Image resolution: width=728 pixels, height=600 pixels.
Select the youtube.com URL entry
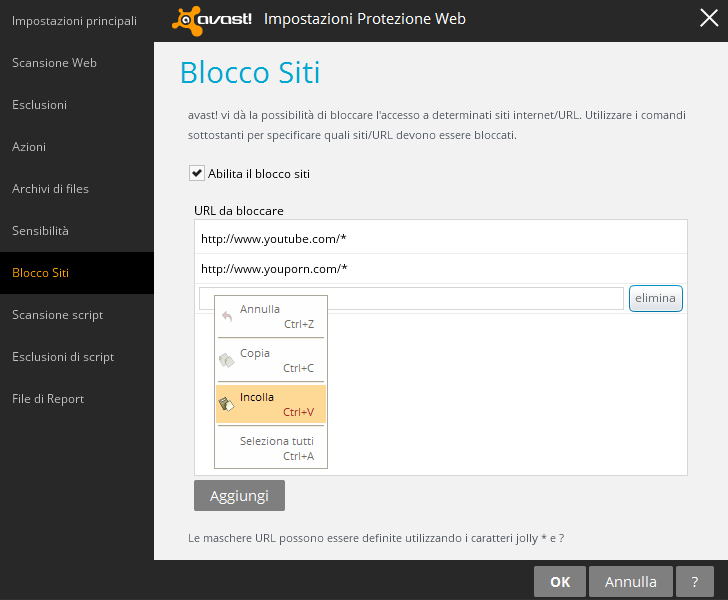click(x=274, y=239)
